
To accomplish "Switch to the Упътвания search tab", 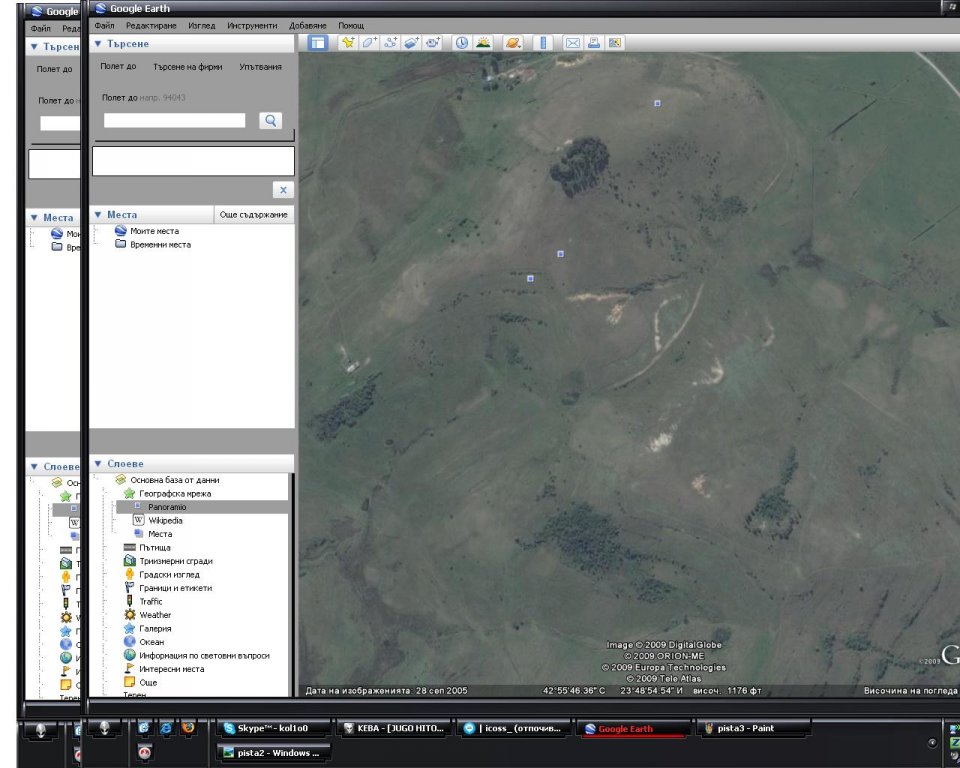I will point(260,67).
